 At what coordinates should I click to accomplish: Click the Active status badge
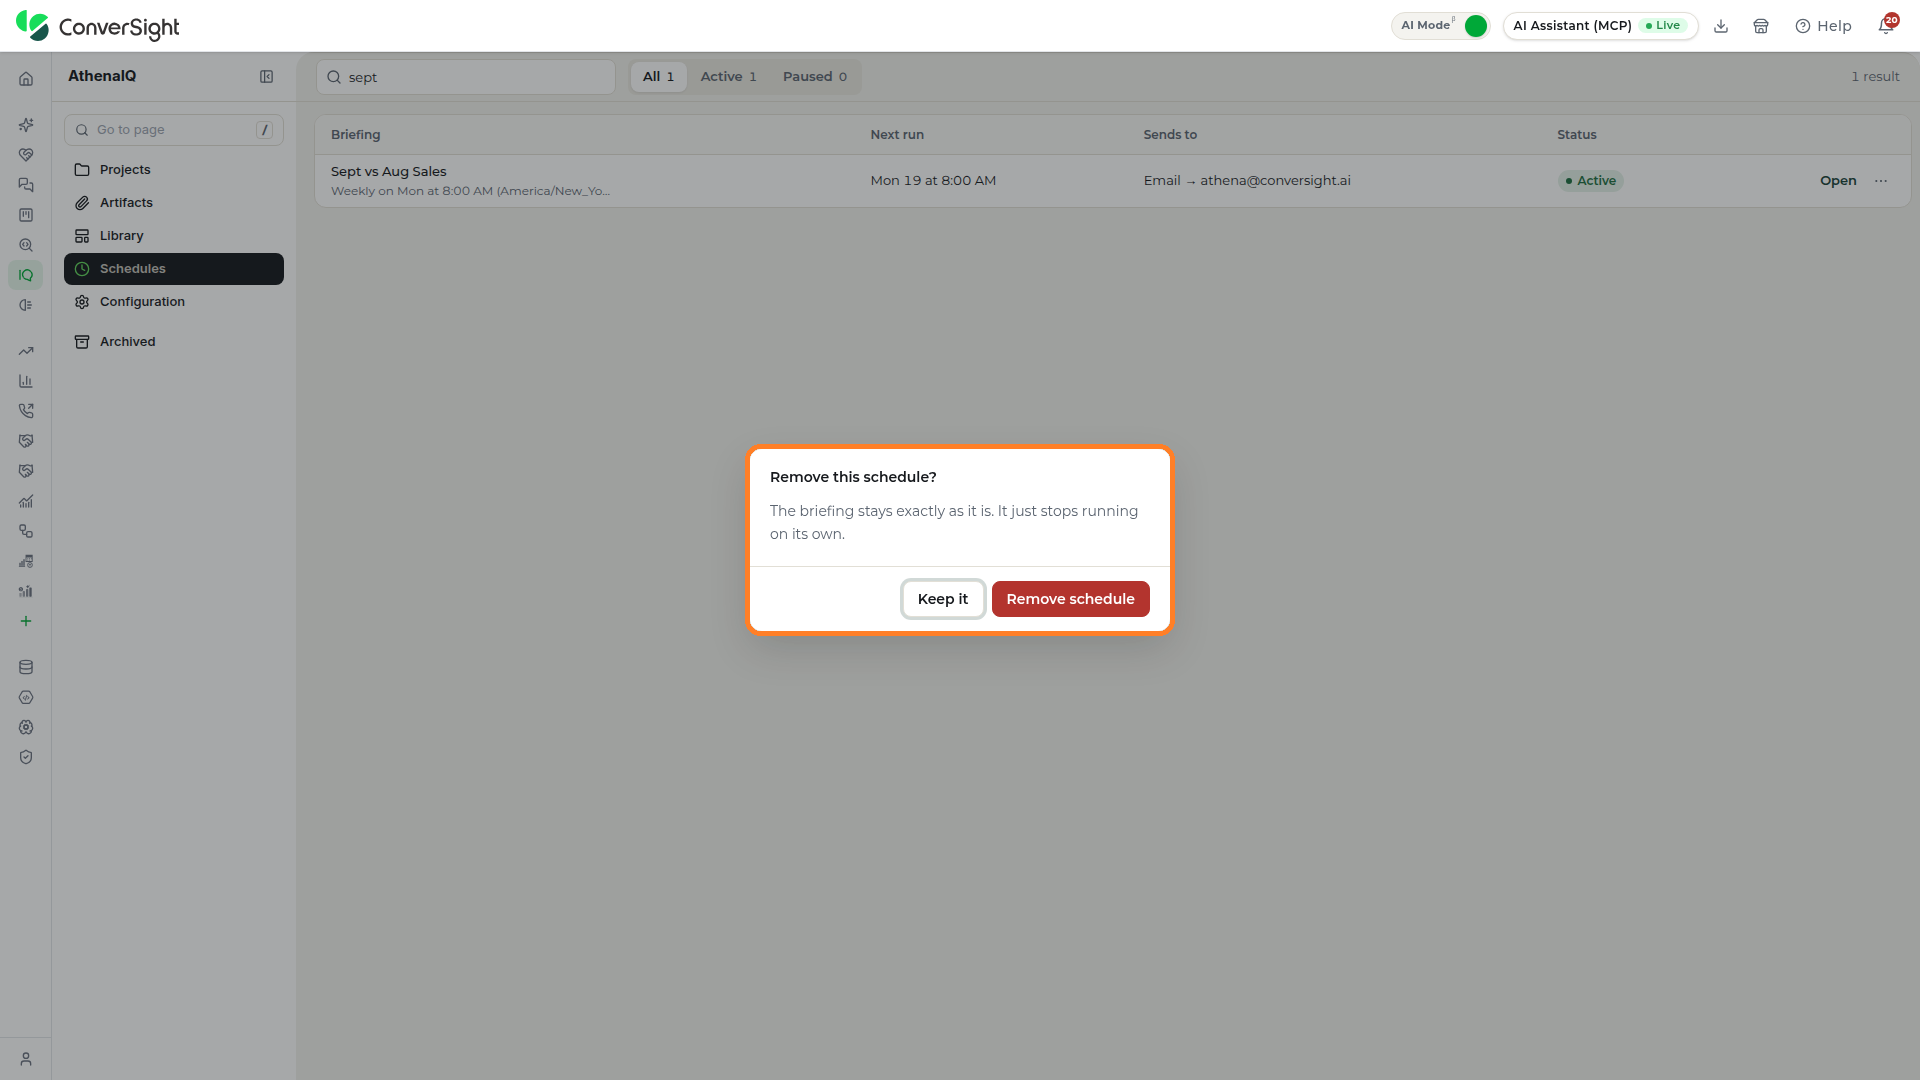coord(1590,181)
